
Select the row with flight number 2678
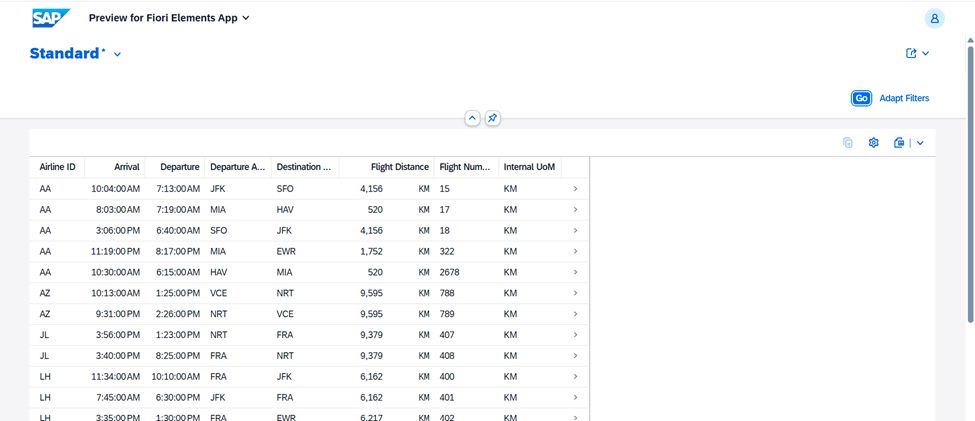[x=300, y=272]
